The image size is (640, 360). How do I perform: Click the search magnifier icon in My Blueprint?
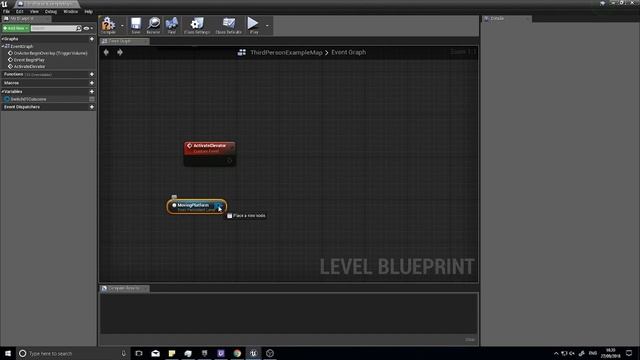[x=79, y=28]
